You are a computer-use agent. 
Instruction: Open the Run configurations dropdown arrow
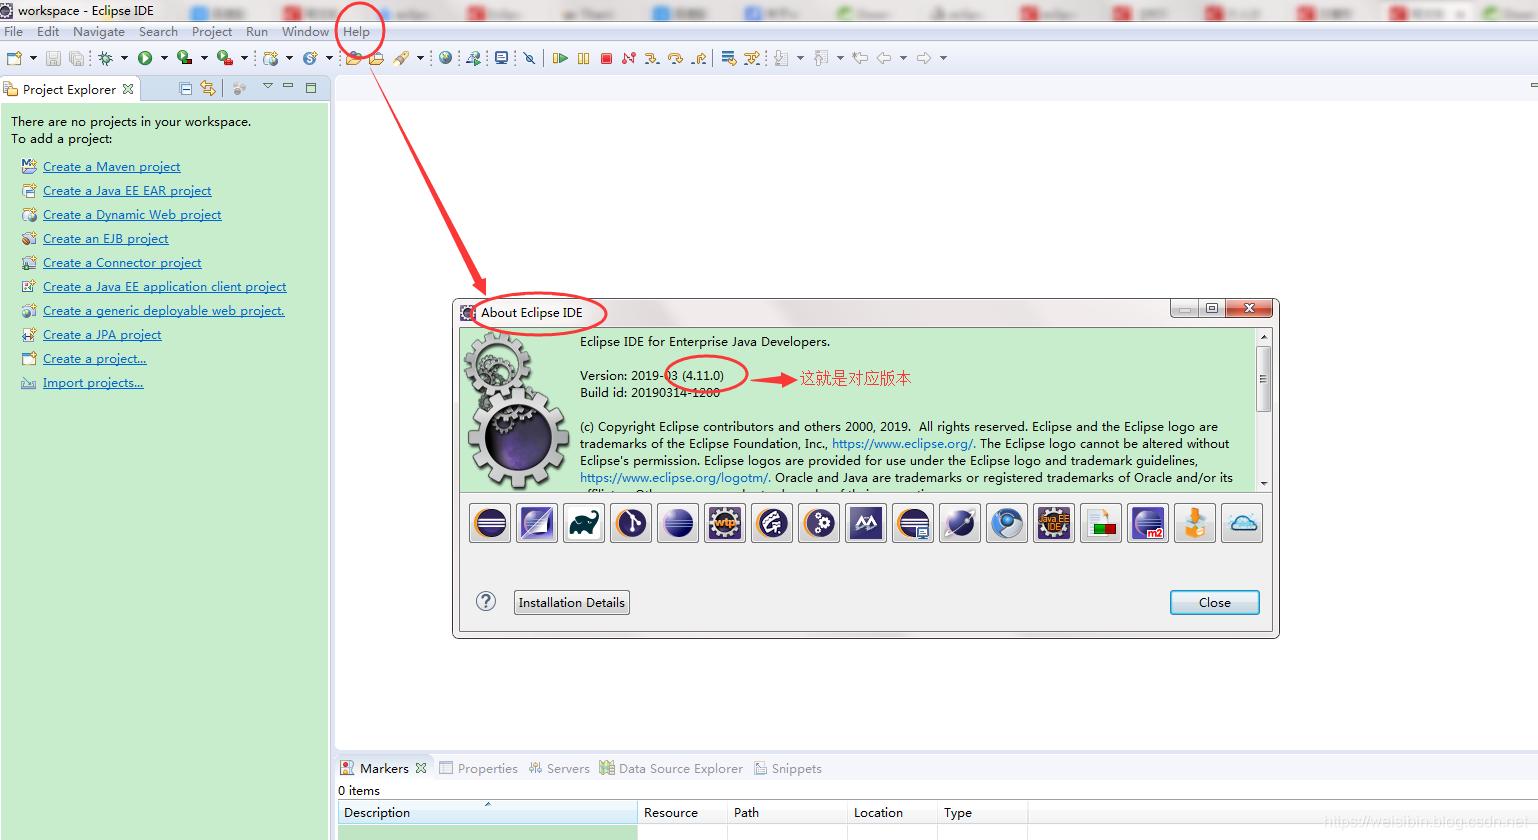164,58
